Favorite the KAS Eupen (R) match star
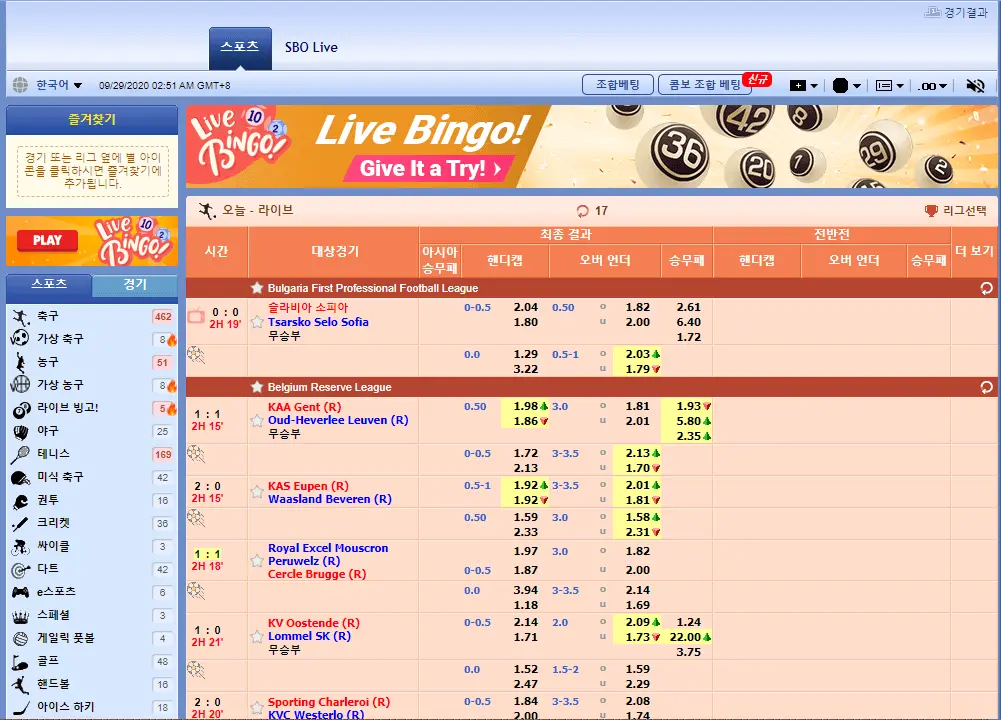This screenshot has width=1001, height=720. (257, 492)
